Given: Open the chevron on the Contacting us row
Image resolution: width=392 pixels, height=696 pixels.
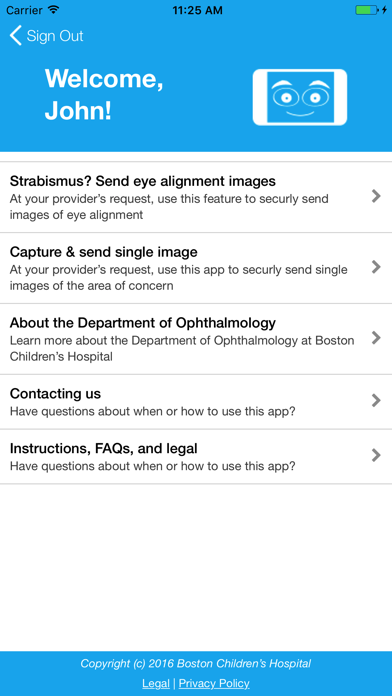Looking at the screenshot, I should pos(376,400).
